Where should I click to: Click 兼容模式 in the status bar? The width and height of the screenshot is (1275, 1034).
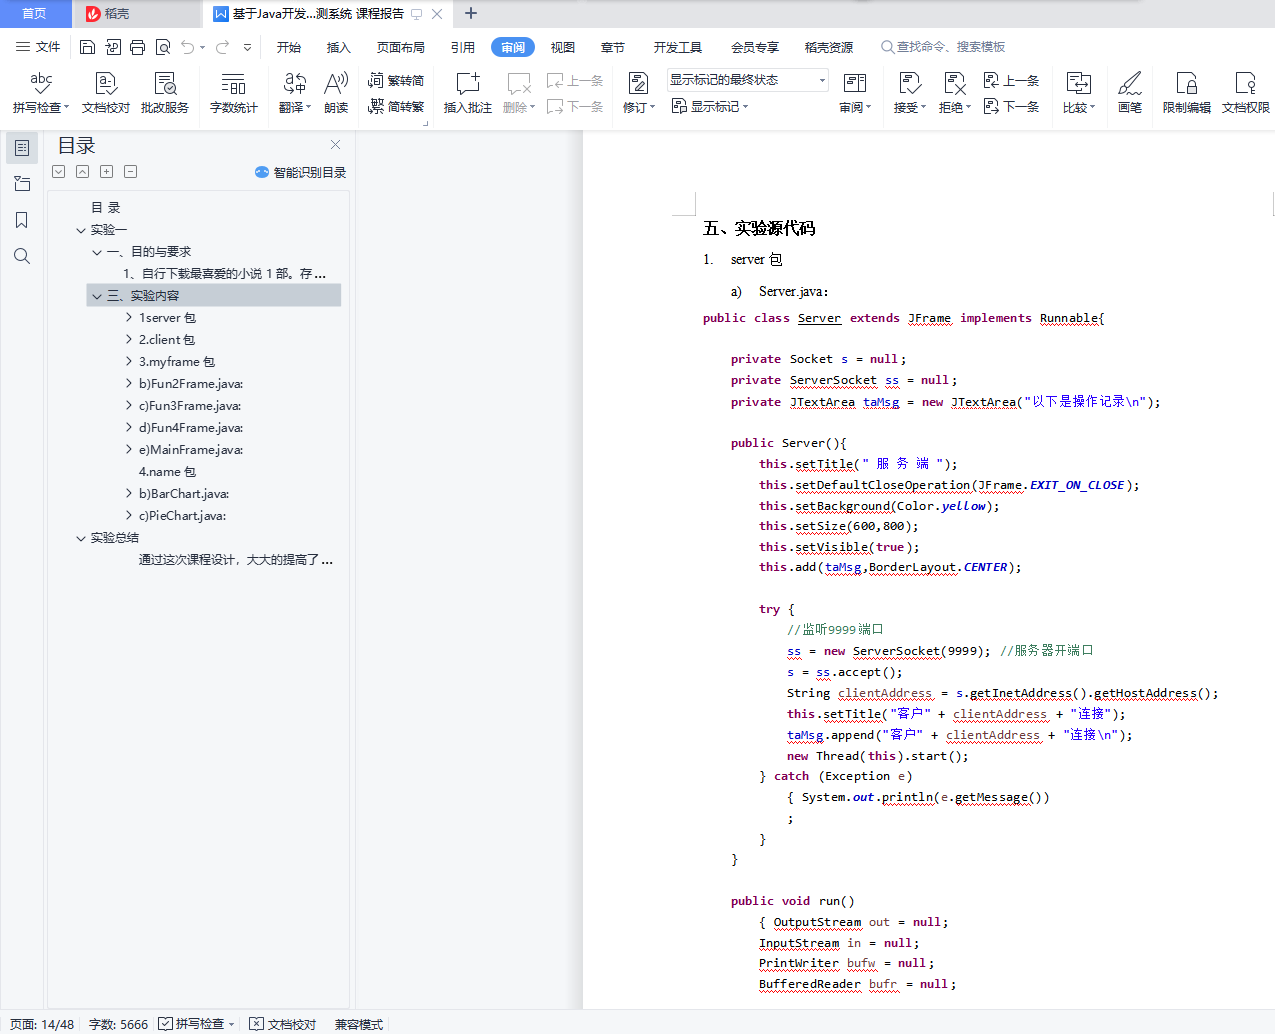tap(359, 1024)
